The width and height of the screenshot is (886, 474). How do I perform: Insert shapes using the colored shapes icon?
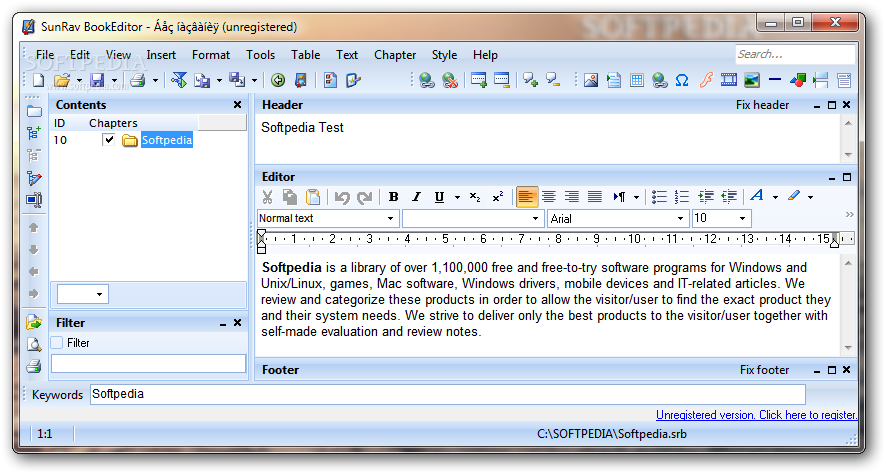[x=798, y=81]
